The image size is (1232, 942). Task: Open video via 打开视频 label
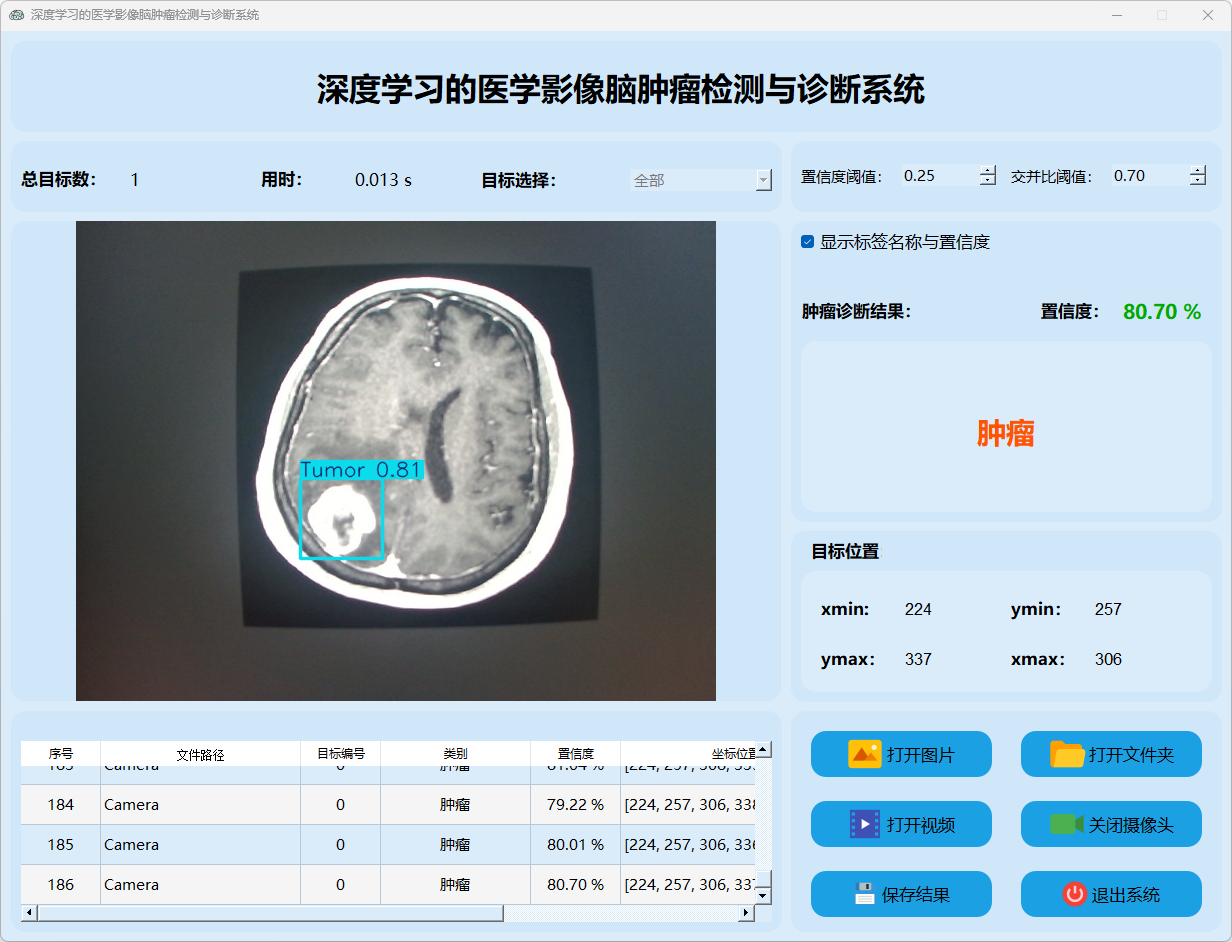[920, 825]
